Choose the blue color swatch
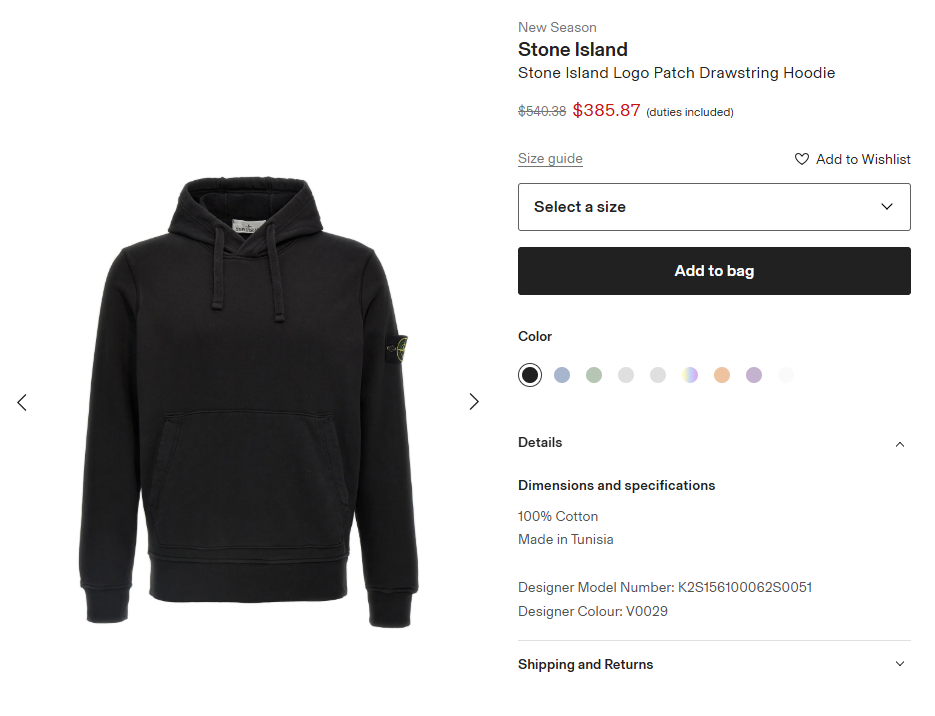The image size is (935, 716). (x=562, y=375)
